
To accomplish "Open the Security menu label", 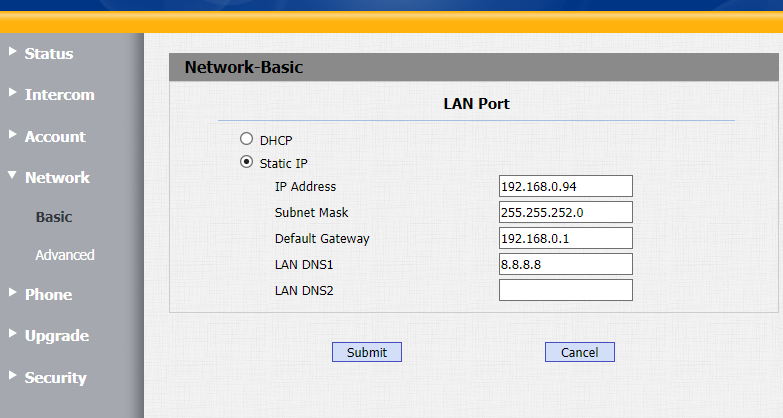I will pos(56,378).
